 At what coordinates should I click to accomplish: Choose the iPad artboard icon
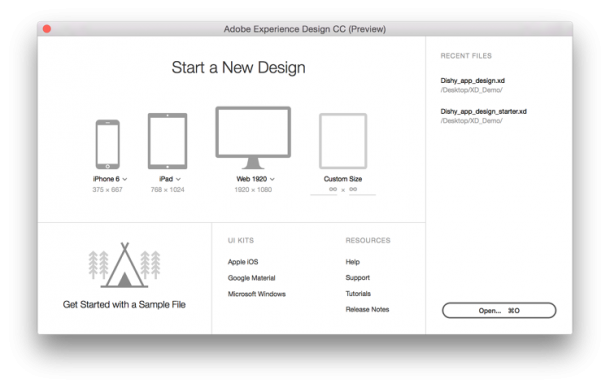pos(167,141)
